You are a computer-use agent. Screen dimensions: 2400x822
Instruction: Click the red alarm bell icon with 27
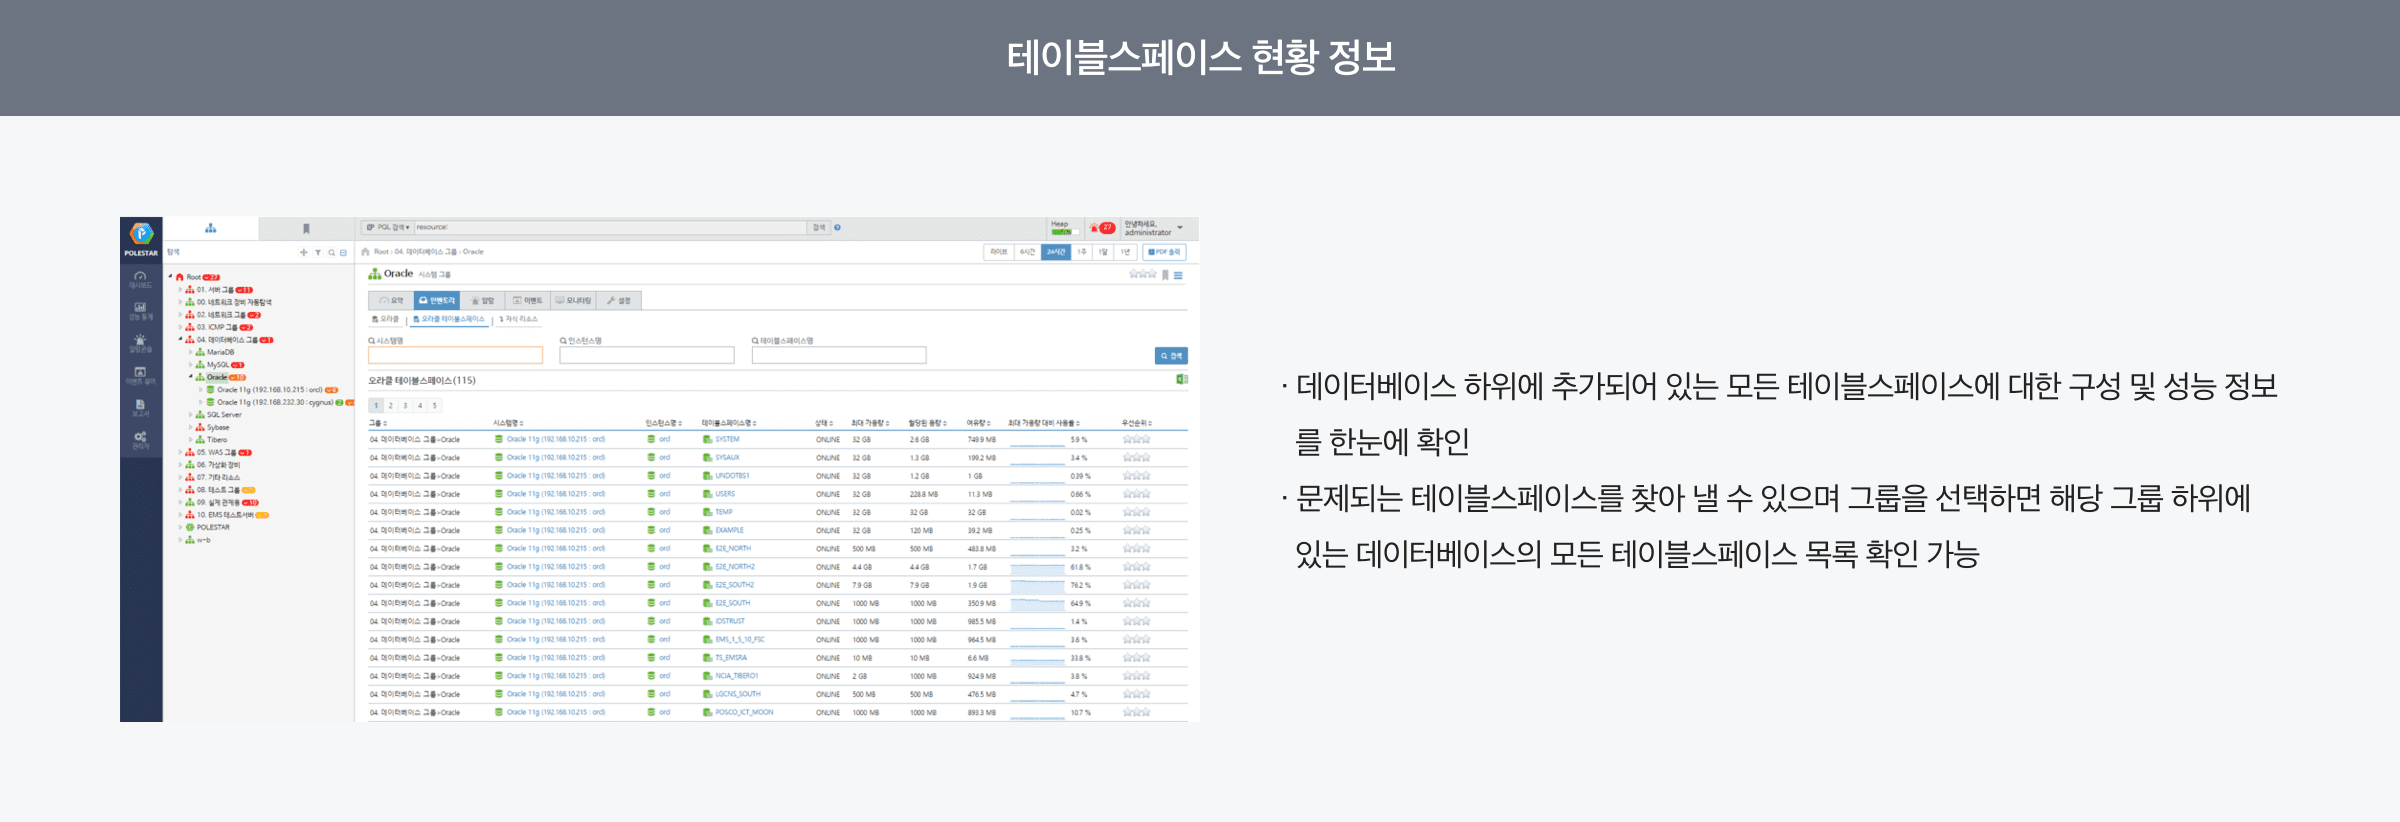(x=1101, y=228)
